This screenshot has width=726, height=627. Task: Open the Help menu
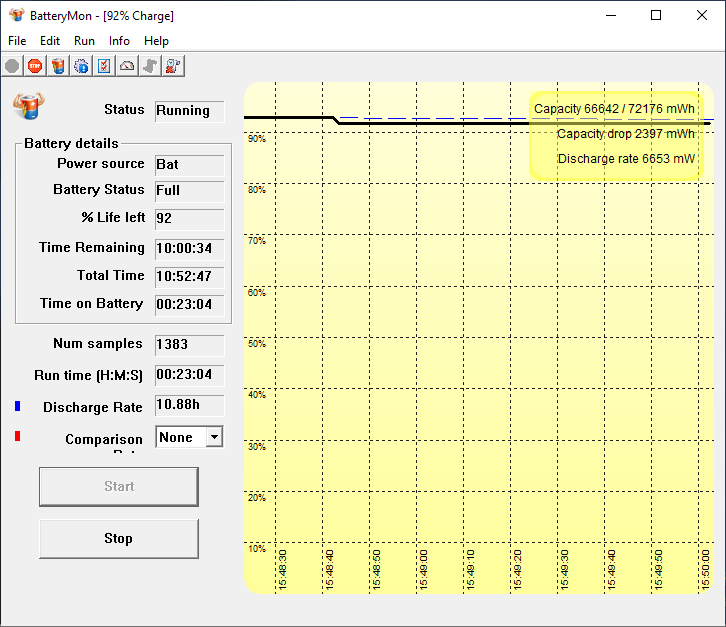click(x=156, y=41)
